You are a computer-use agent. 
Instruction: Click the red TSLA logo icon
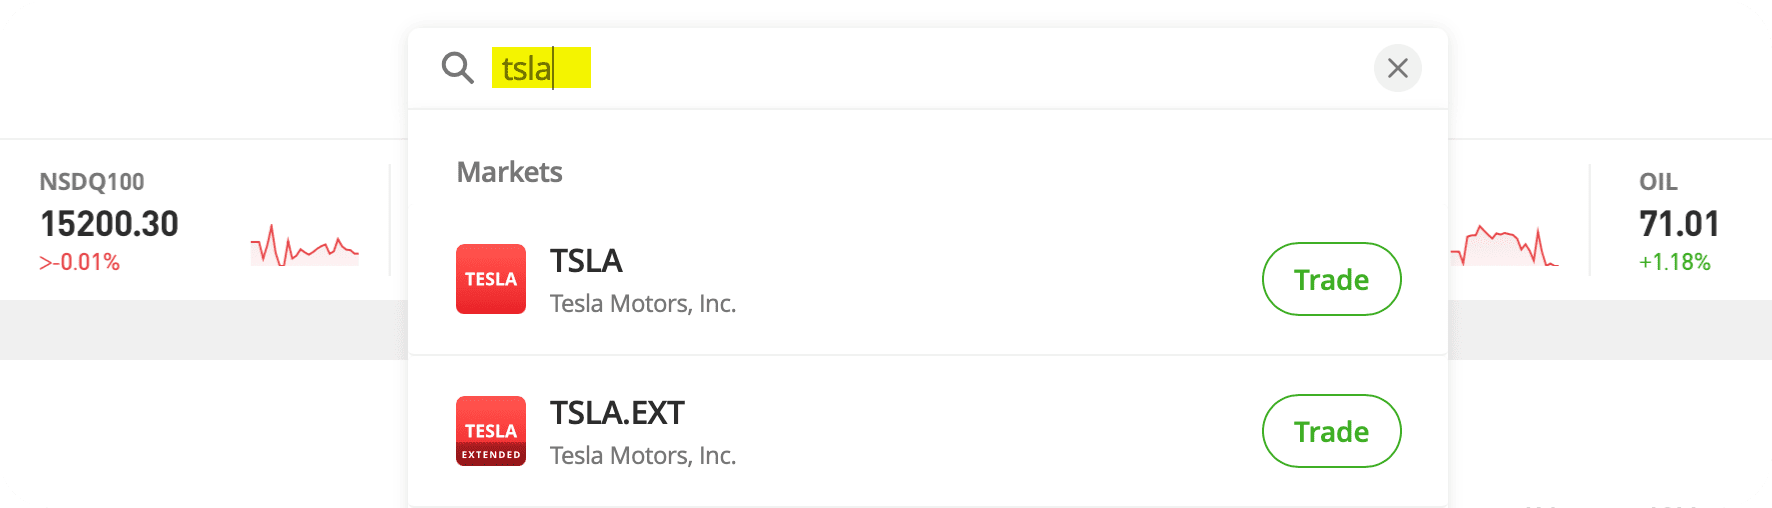491,279
